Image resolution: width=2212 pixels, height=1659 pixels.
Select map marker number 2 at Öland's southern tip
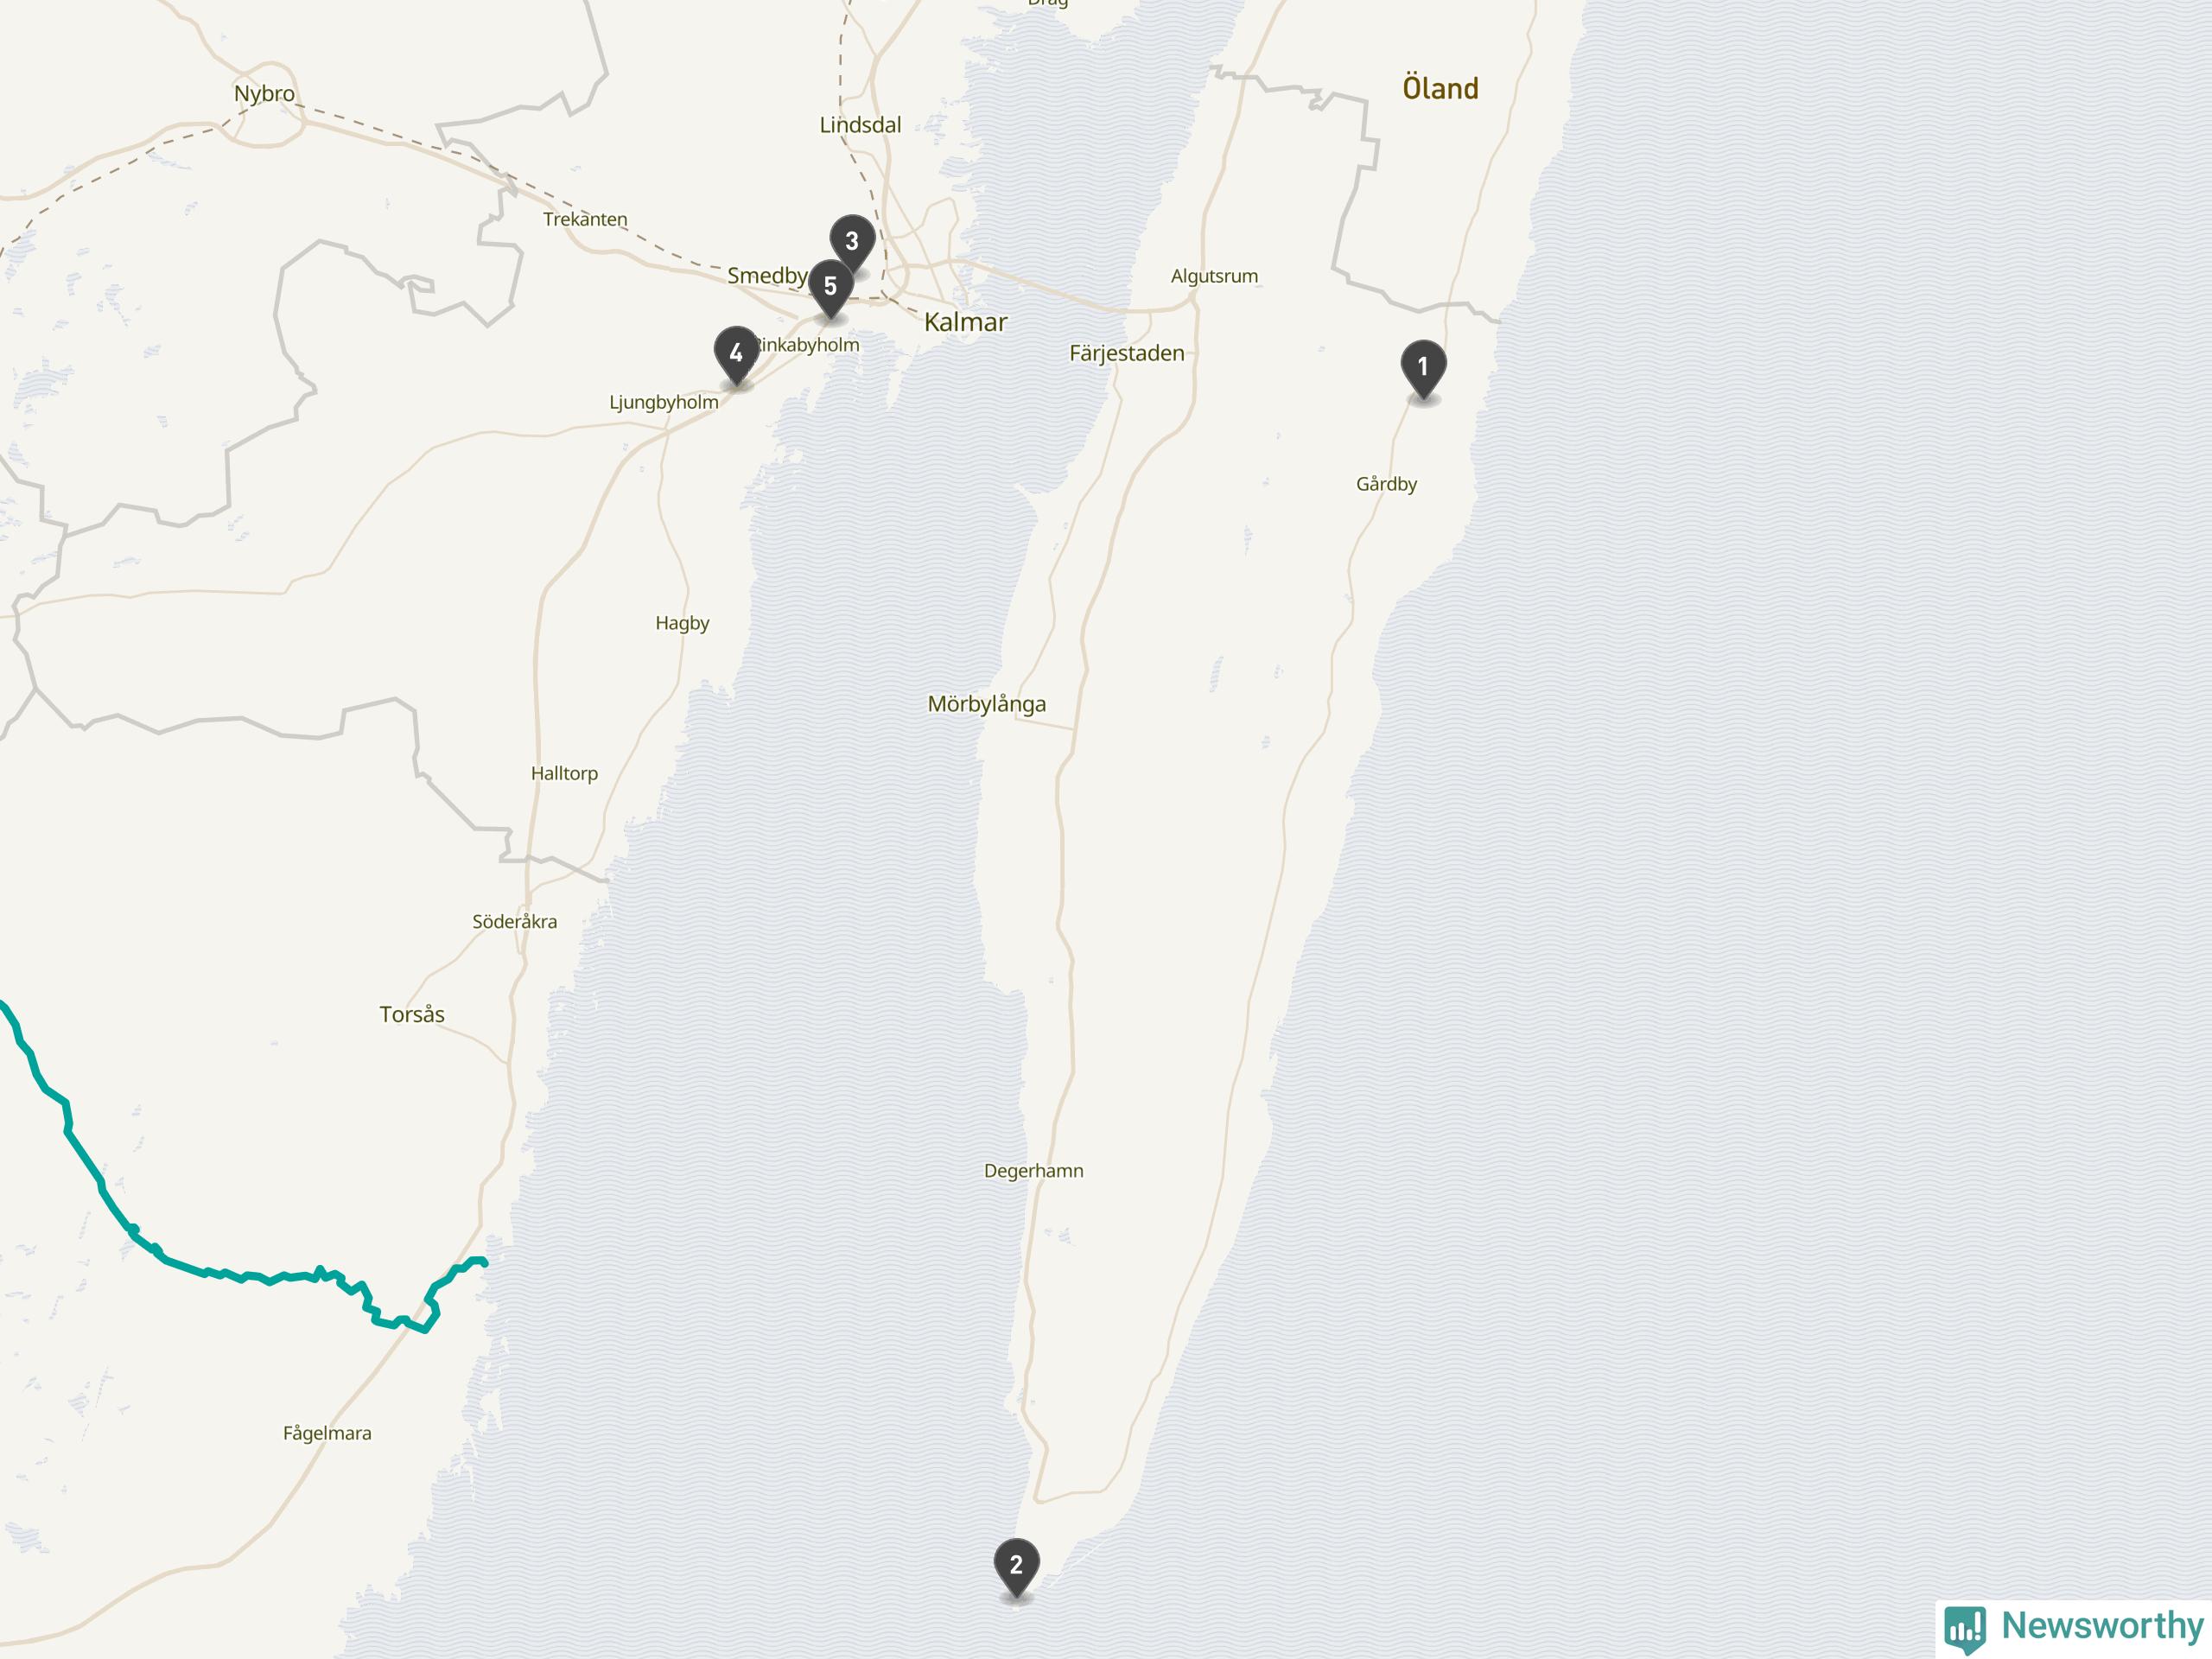(x=1016, y=1567)
